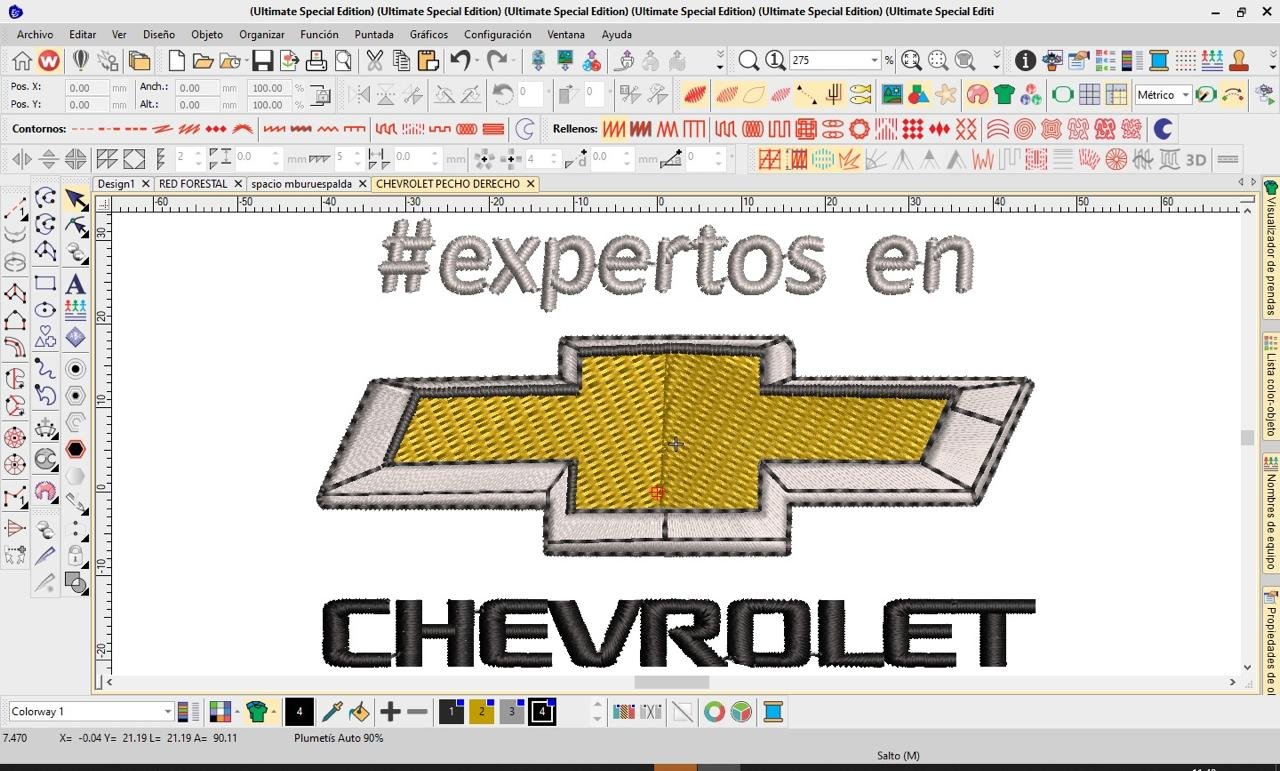Toggle the proportional scaling lock
Image resolution: width=1280 pixels, height=771 pixels.
click(x=321, y=96)
